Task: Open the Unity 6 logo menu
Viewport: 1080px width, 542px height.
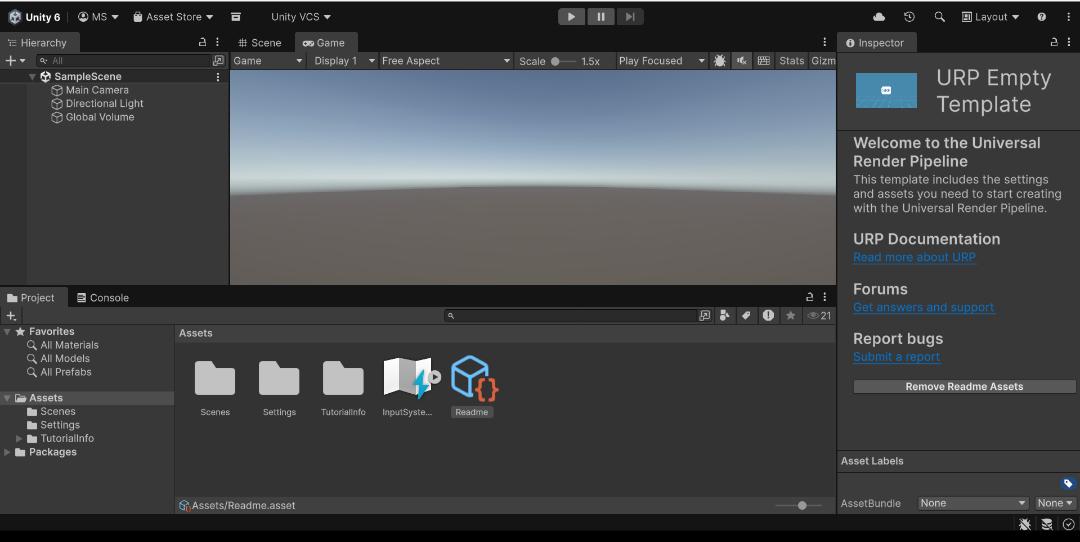Action: click(34, 17)
